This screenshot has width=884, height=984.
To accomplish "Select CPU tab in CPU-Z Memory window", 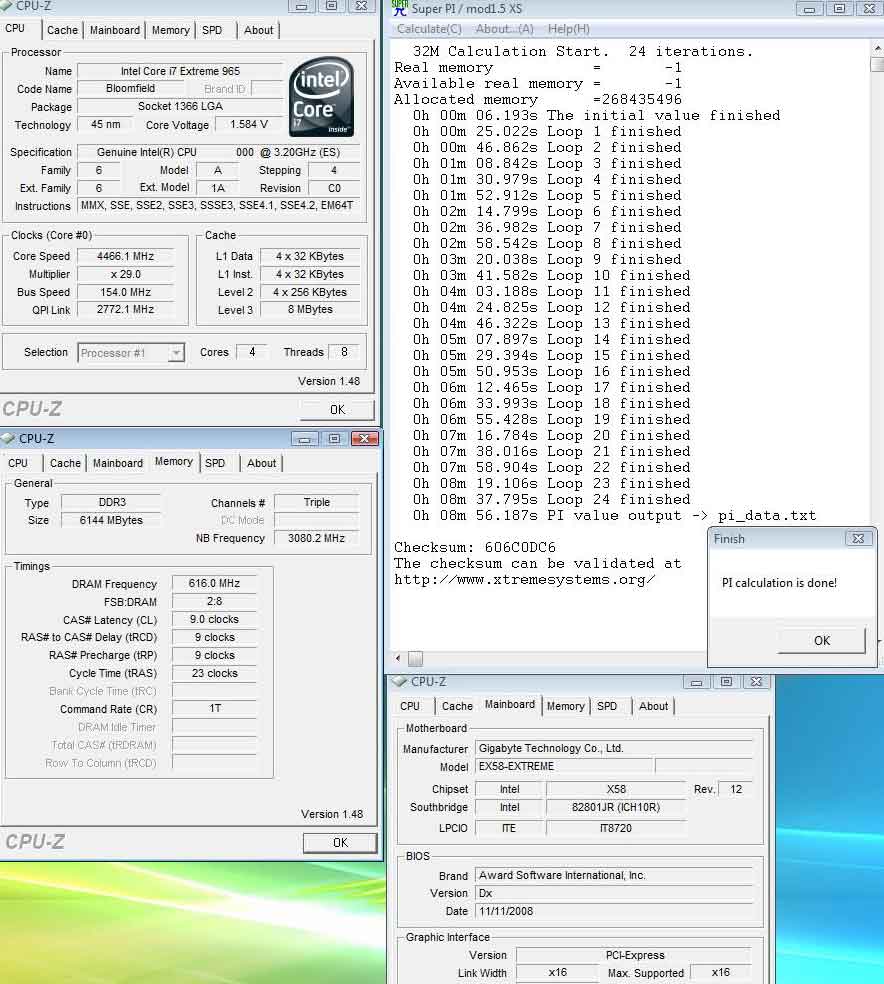I will [18, 463].
